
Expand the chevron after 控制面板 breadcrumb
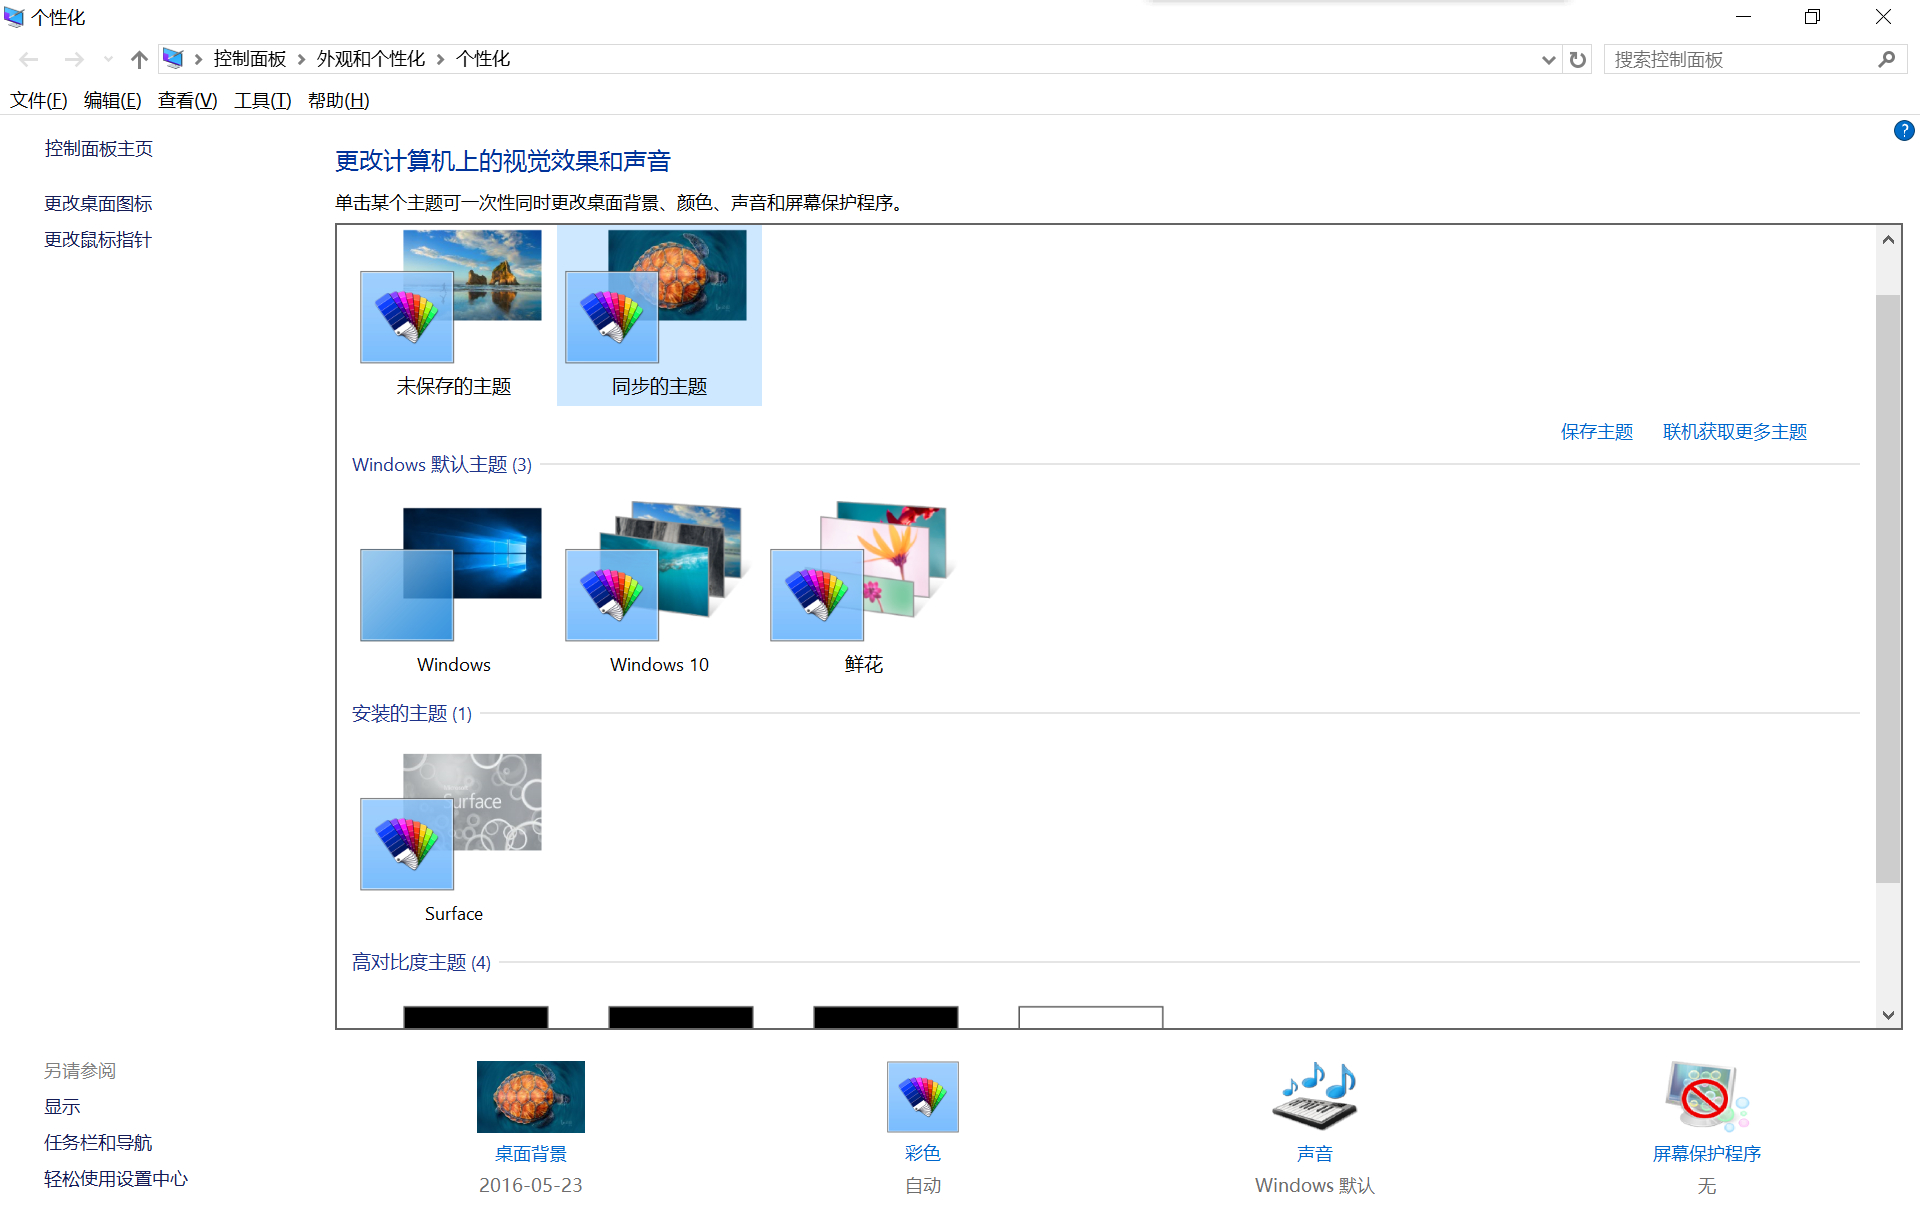(301, 60)
